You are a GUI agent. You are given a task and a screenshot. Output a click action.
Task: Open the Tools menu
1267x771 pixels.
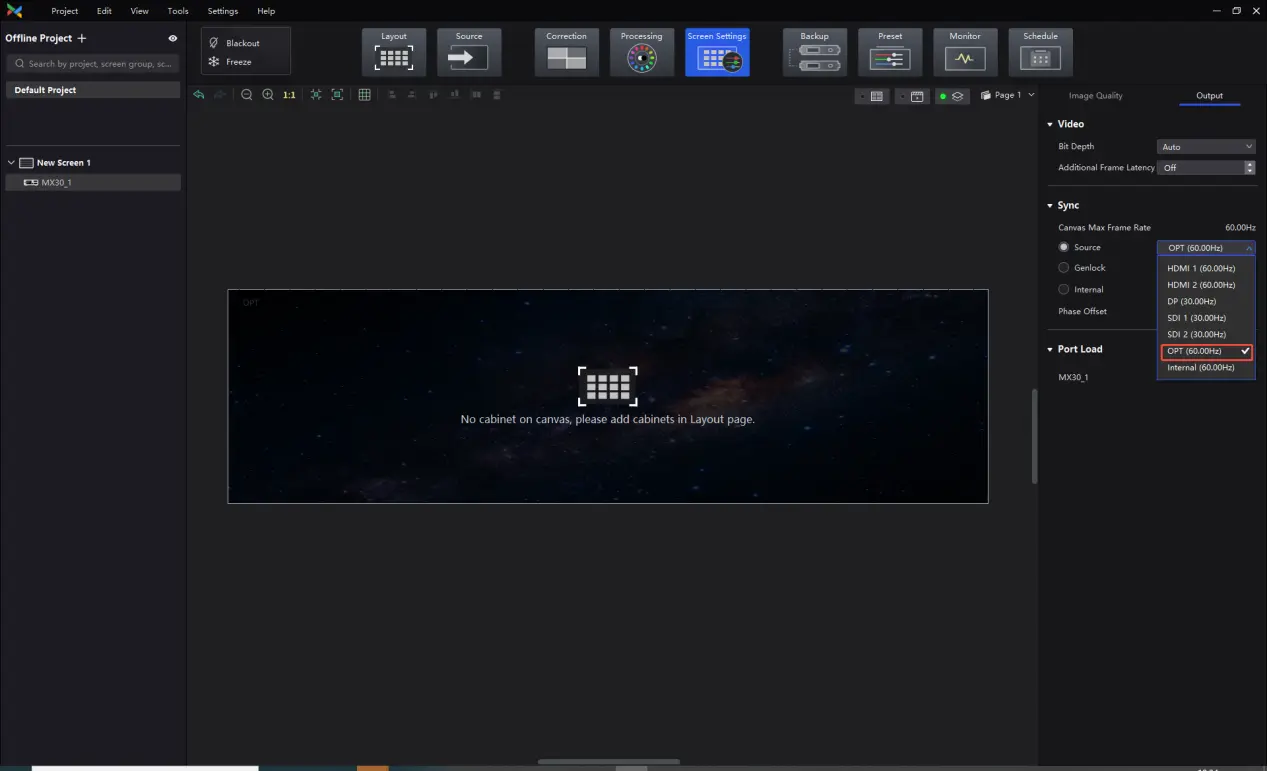(178, 11)
